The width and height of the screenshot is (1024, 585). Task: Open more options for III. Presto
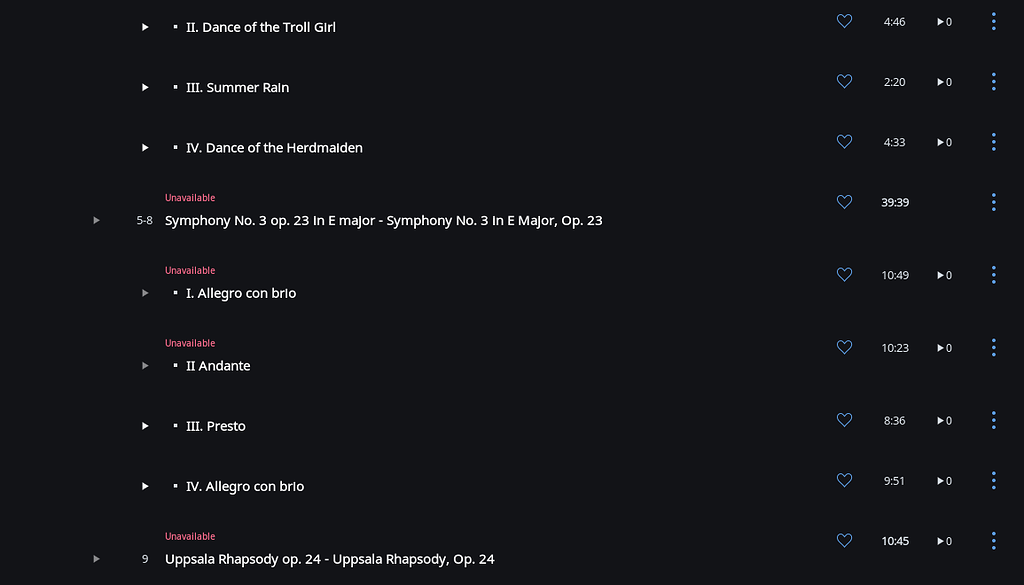point(993,421)
